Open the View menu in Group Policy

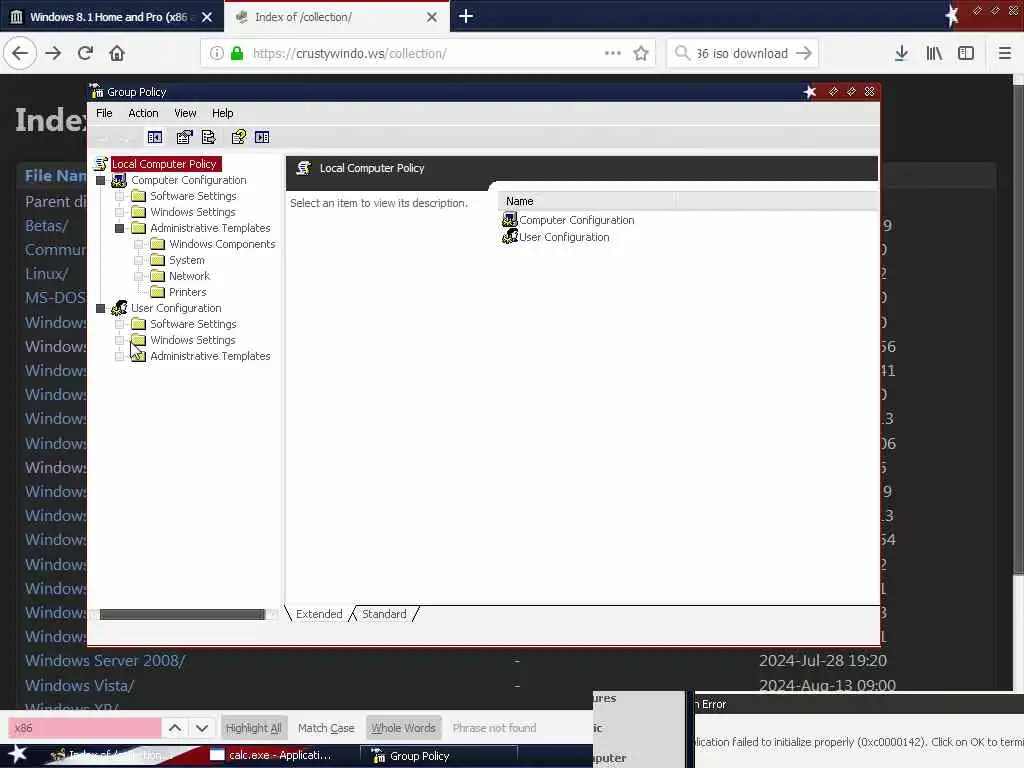(185, 113)
